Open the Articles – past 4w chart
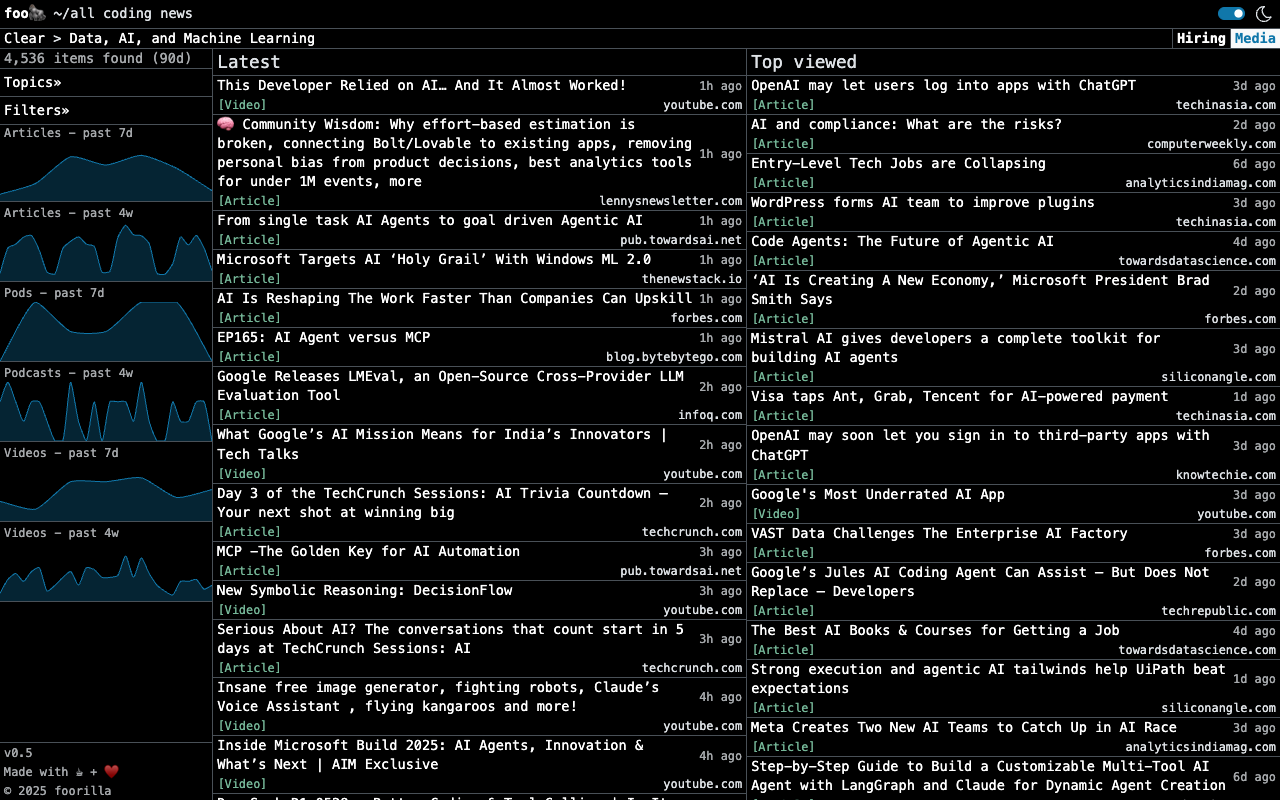Image resolution: width=1280 pixels, height=800 pixels. pos(106,244)
